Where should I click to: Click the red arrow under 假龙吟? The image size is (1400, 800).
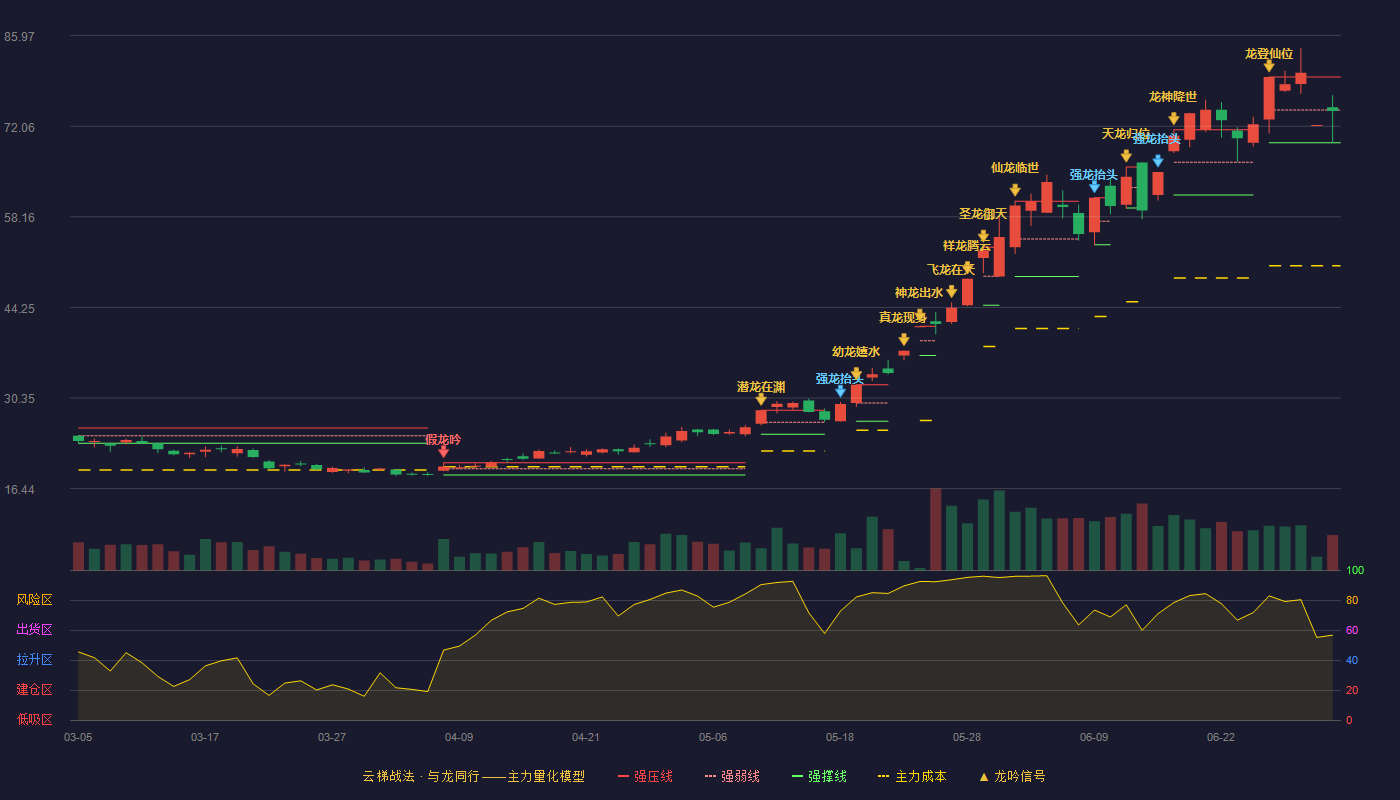(x=443, y=452)
